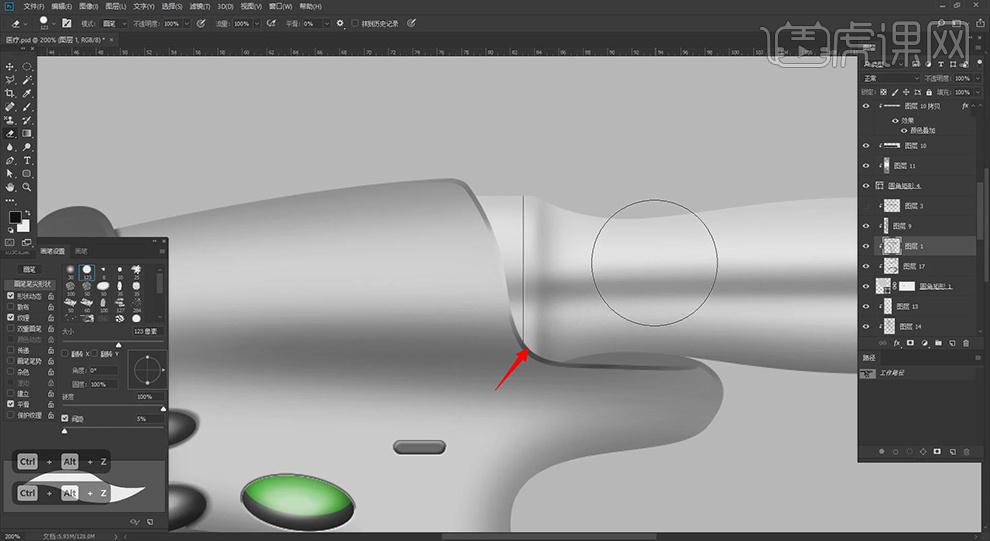The height and width of the screenshot is (541, 990).
Task: Select the Magic Wand tool
Action: tap(27, 80)
